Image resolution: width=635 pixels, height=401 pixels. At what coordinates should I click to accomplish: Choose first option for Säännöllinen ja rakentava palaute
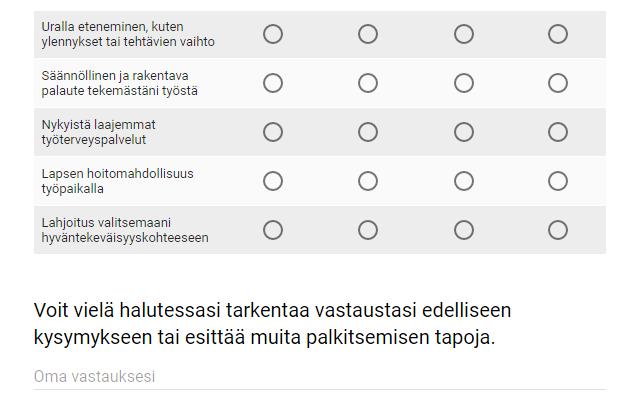click(x=273, y=83)
